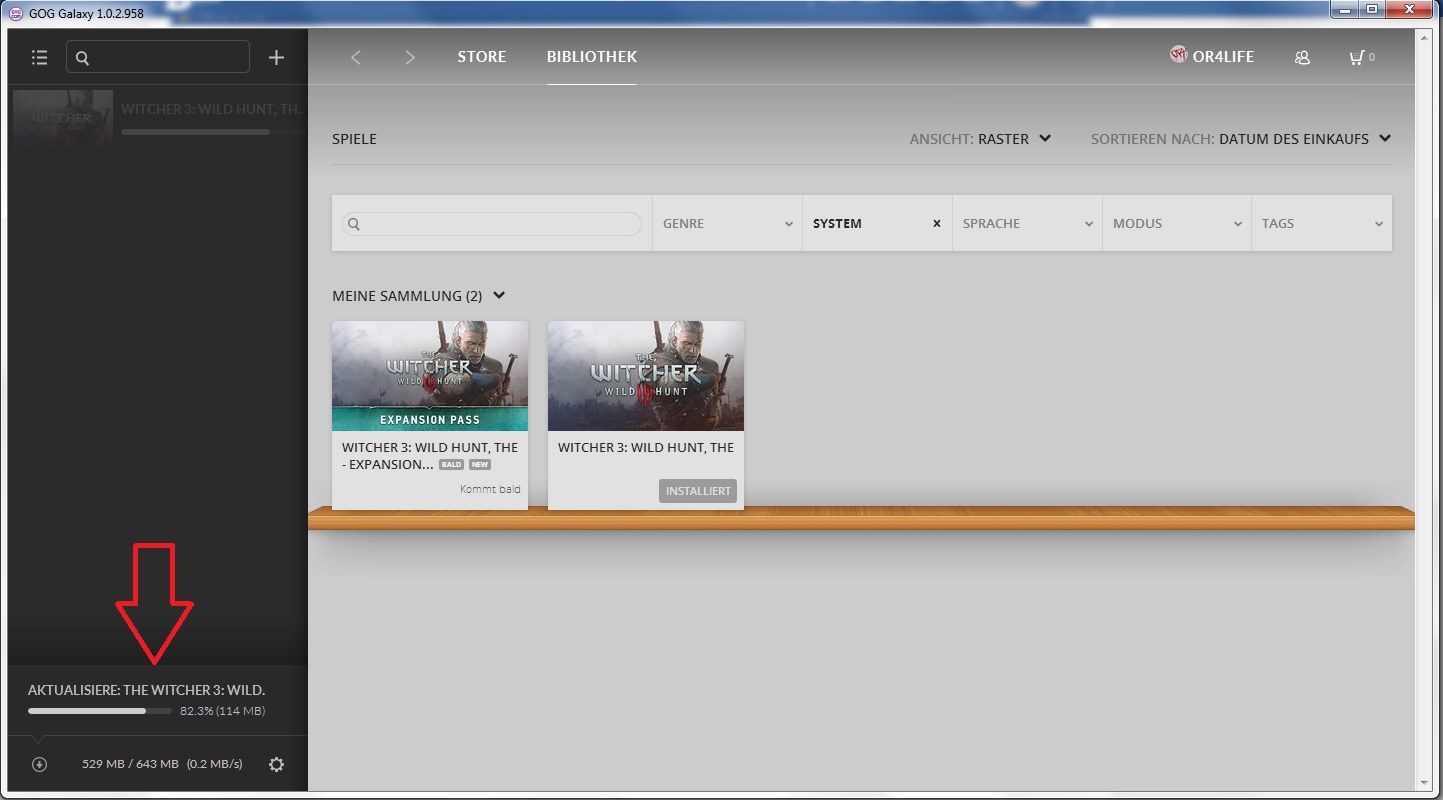The image size is (1443, 800).
Task: Open the sidebar list view menu icon
Action: tap(39, 58)
